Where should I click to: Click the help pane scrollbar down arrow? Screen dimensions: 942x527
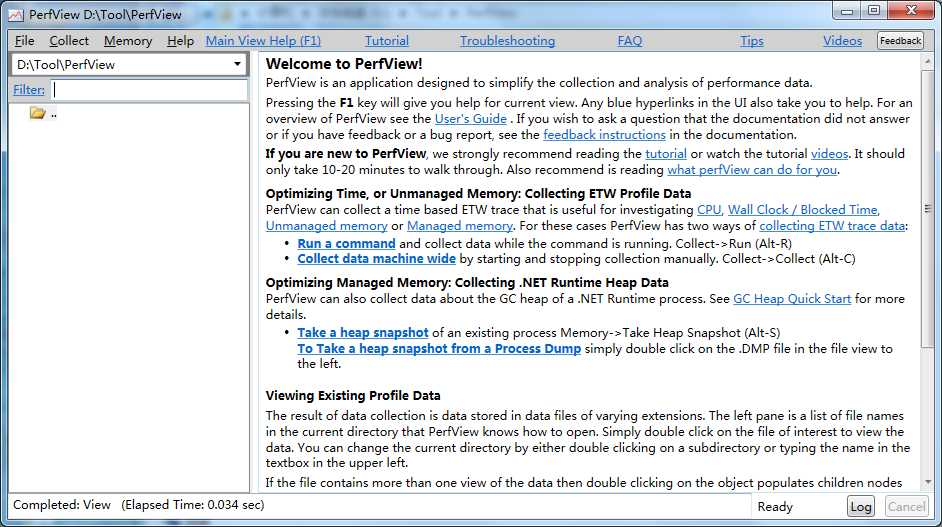928,482
